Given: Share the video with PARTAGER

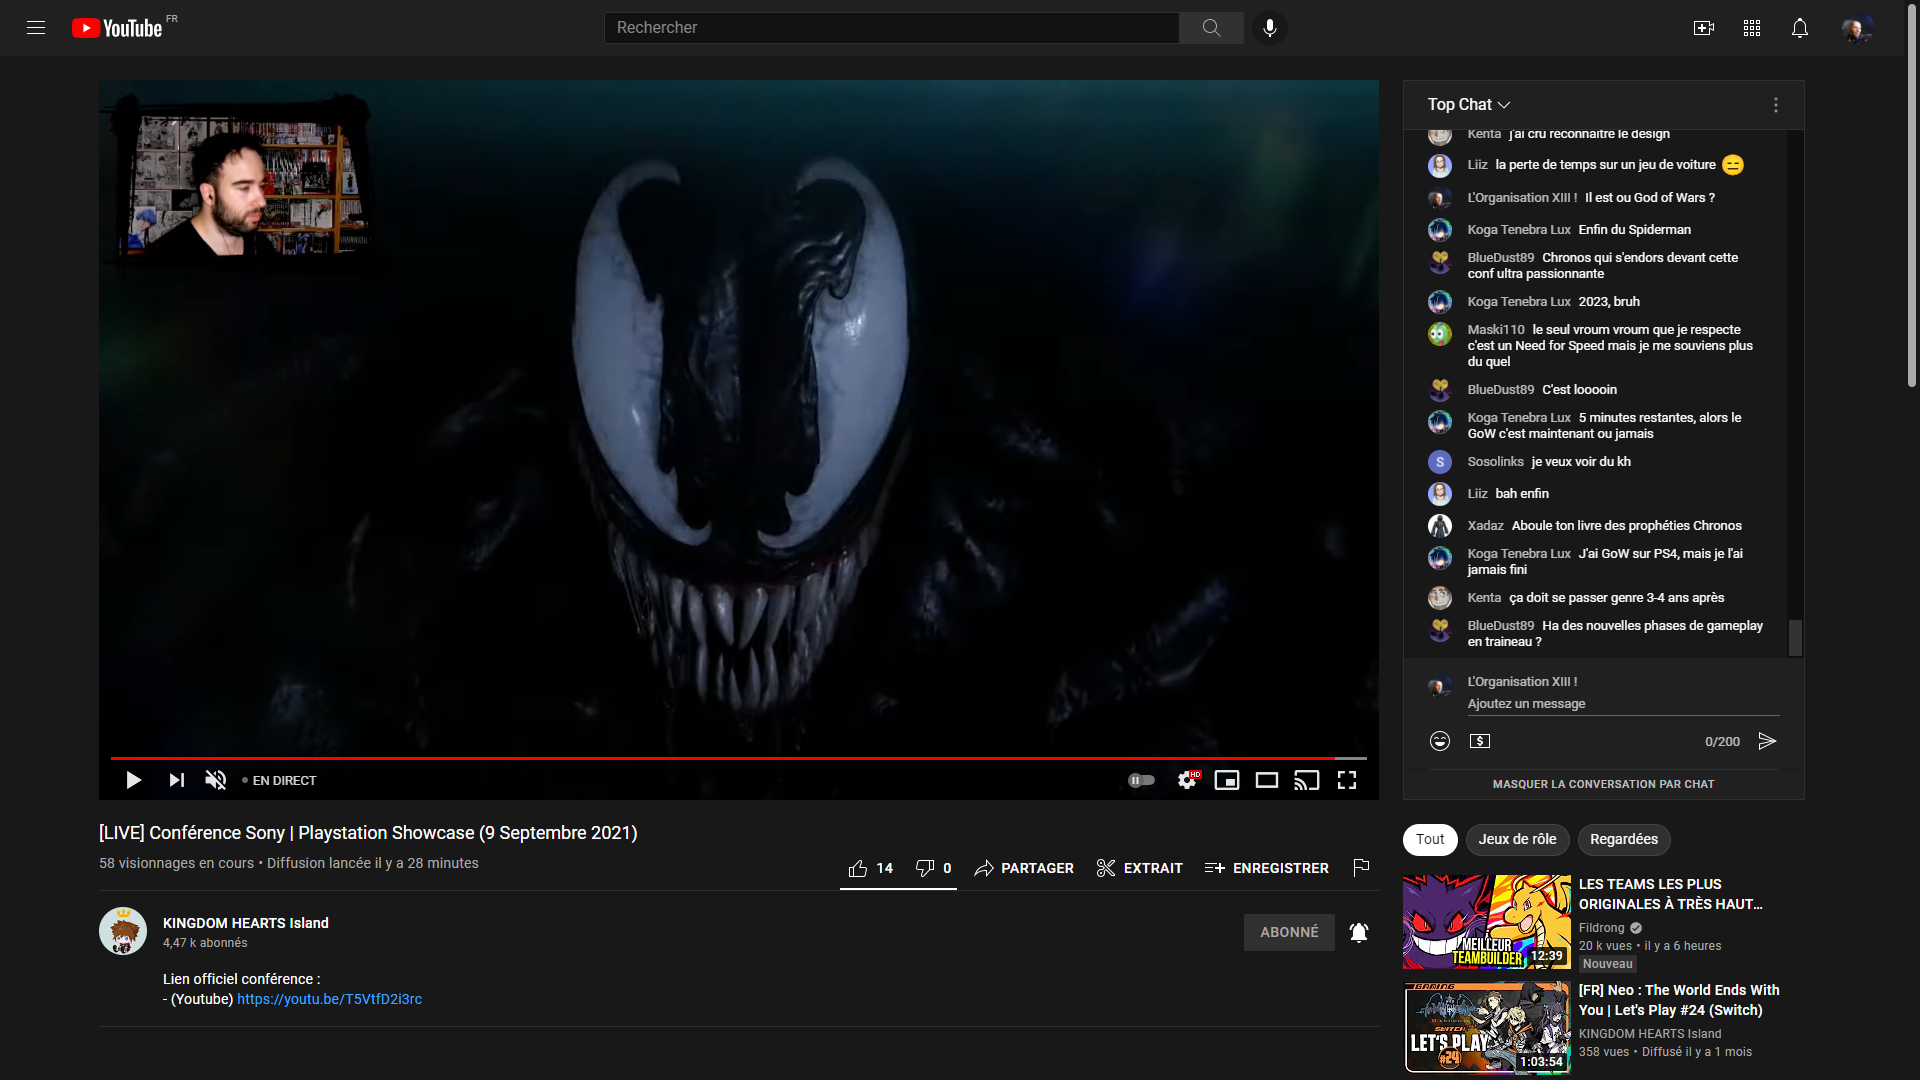Looking at the screenshot, I should pos(1024,868).
